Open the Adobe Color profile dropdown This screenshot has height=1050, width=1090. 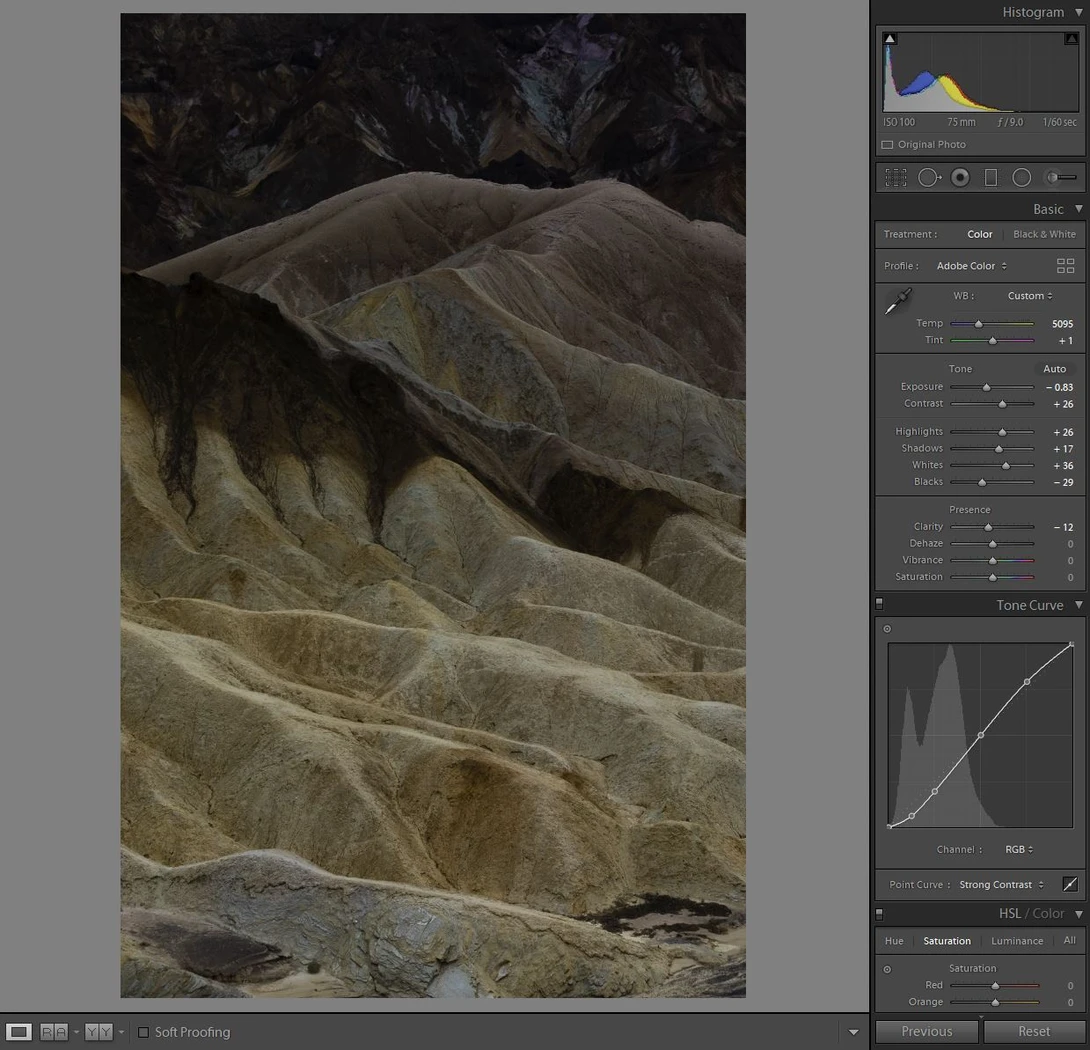tap(971, 266)
